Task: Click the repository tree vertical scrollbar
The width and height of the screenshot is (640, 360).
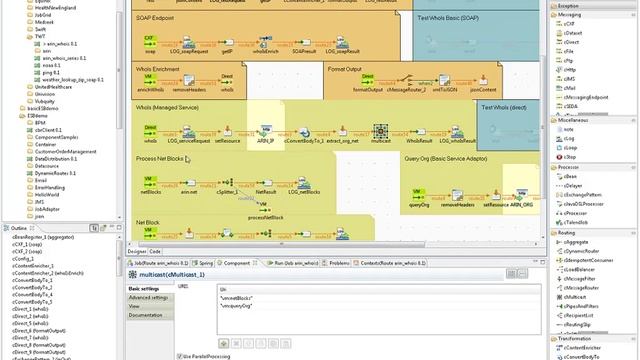Action: [x=119, y=69]
